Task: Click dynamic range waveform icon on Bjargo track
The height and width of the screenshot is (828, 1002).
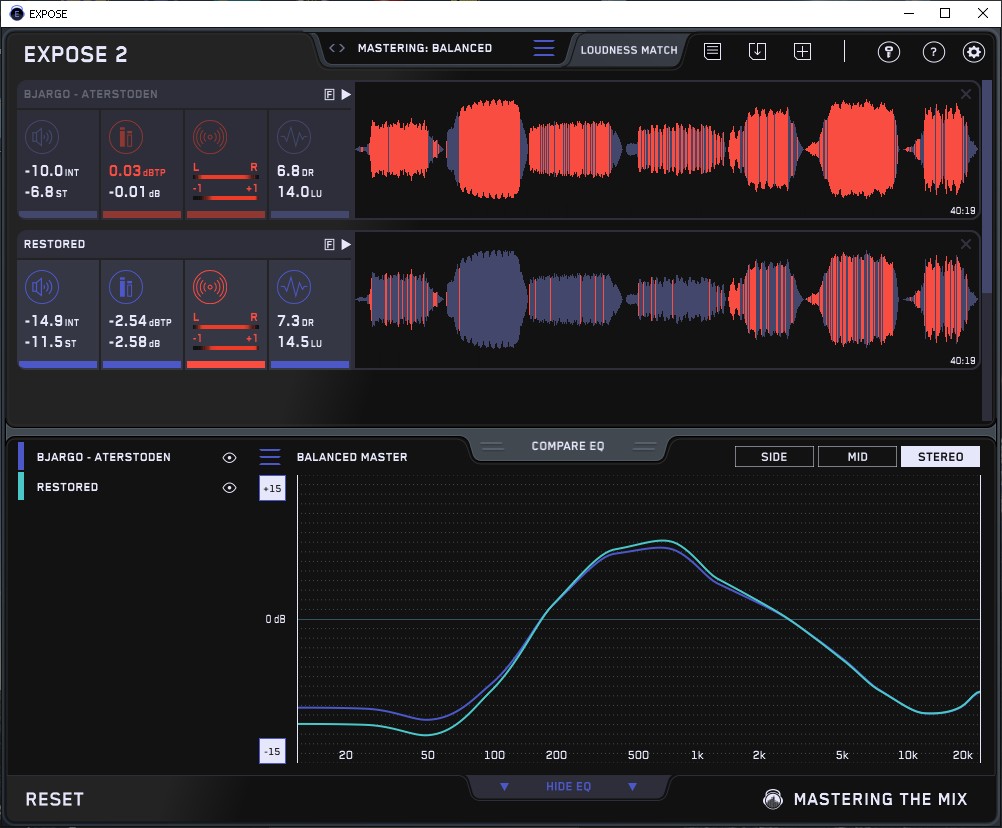Action: click(294, 137)
